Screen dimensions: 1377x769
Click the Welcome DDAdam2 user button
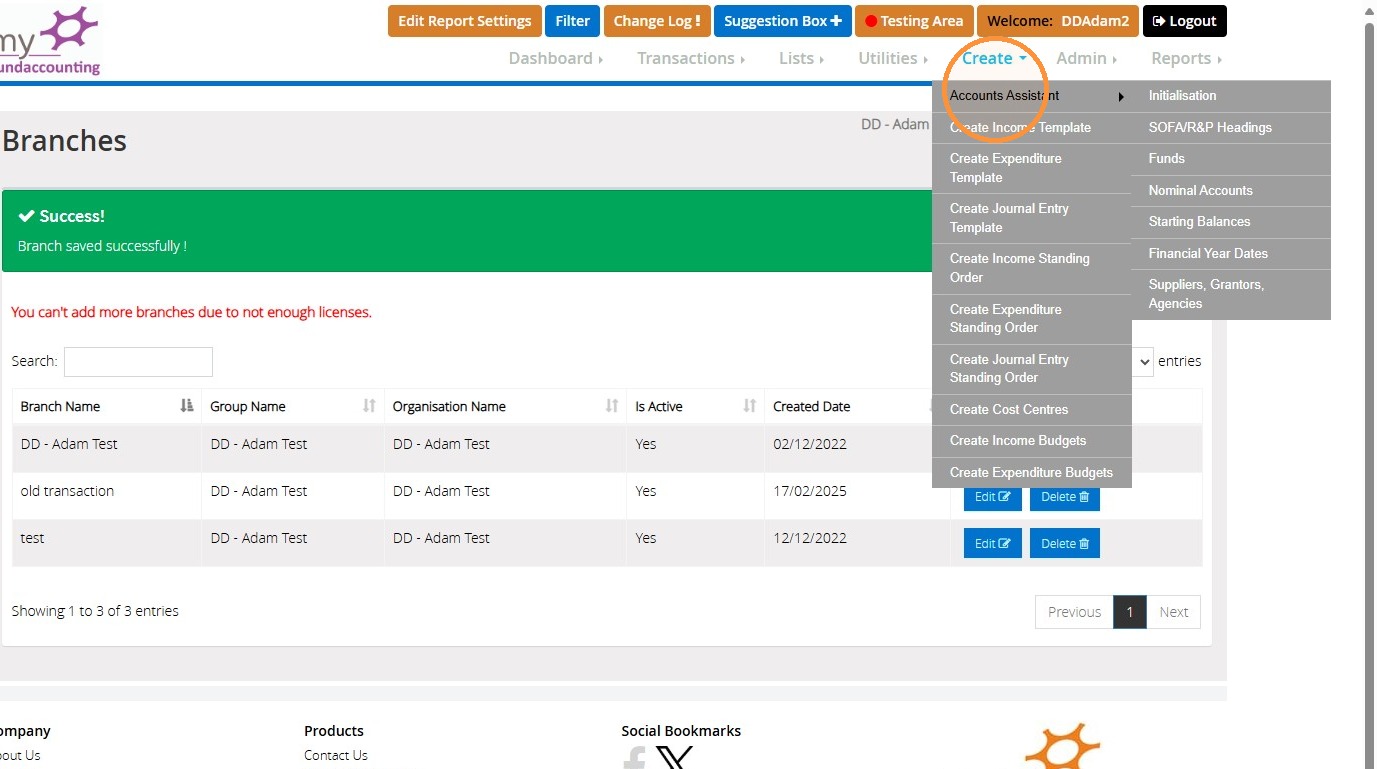tap(1058, 21)
